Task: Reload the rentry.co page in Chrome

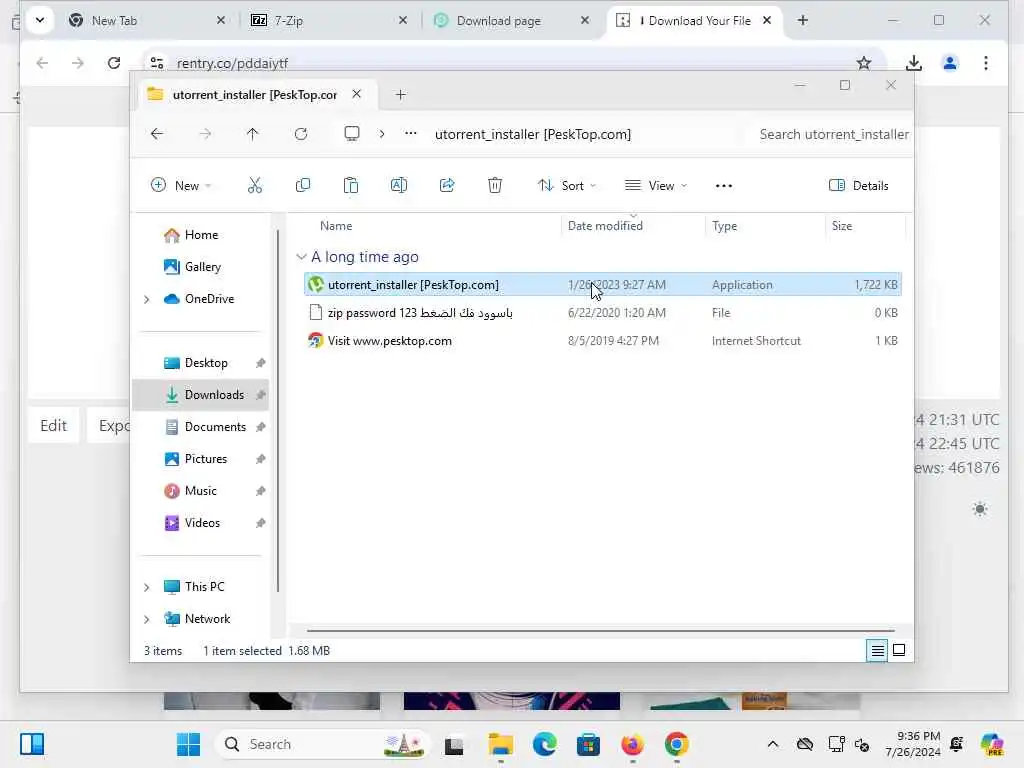Action: 114,63
